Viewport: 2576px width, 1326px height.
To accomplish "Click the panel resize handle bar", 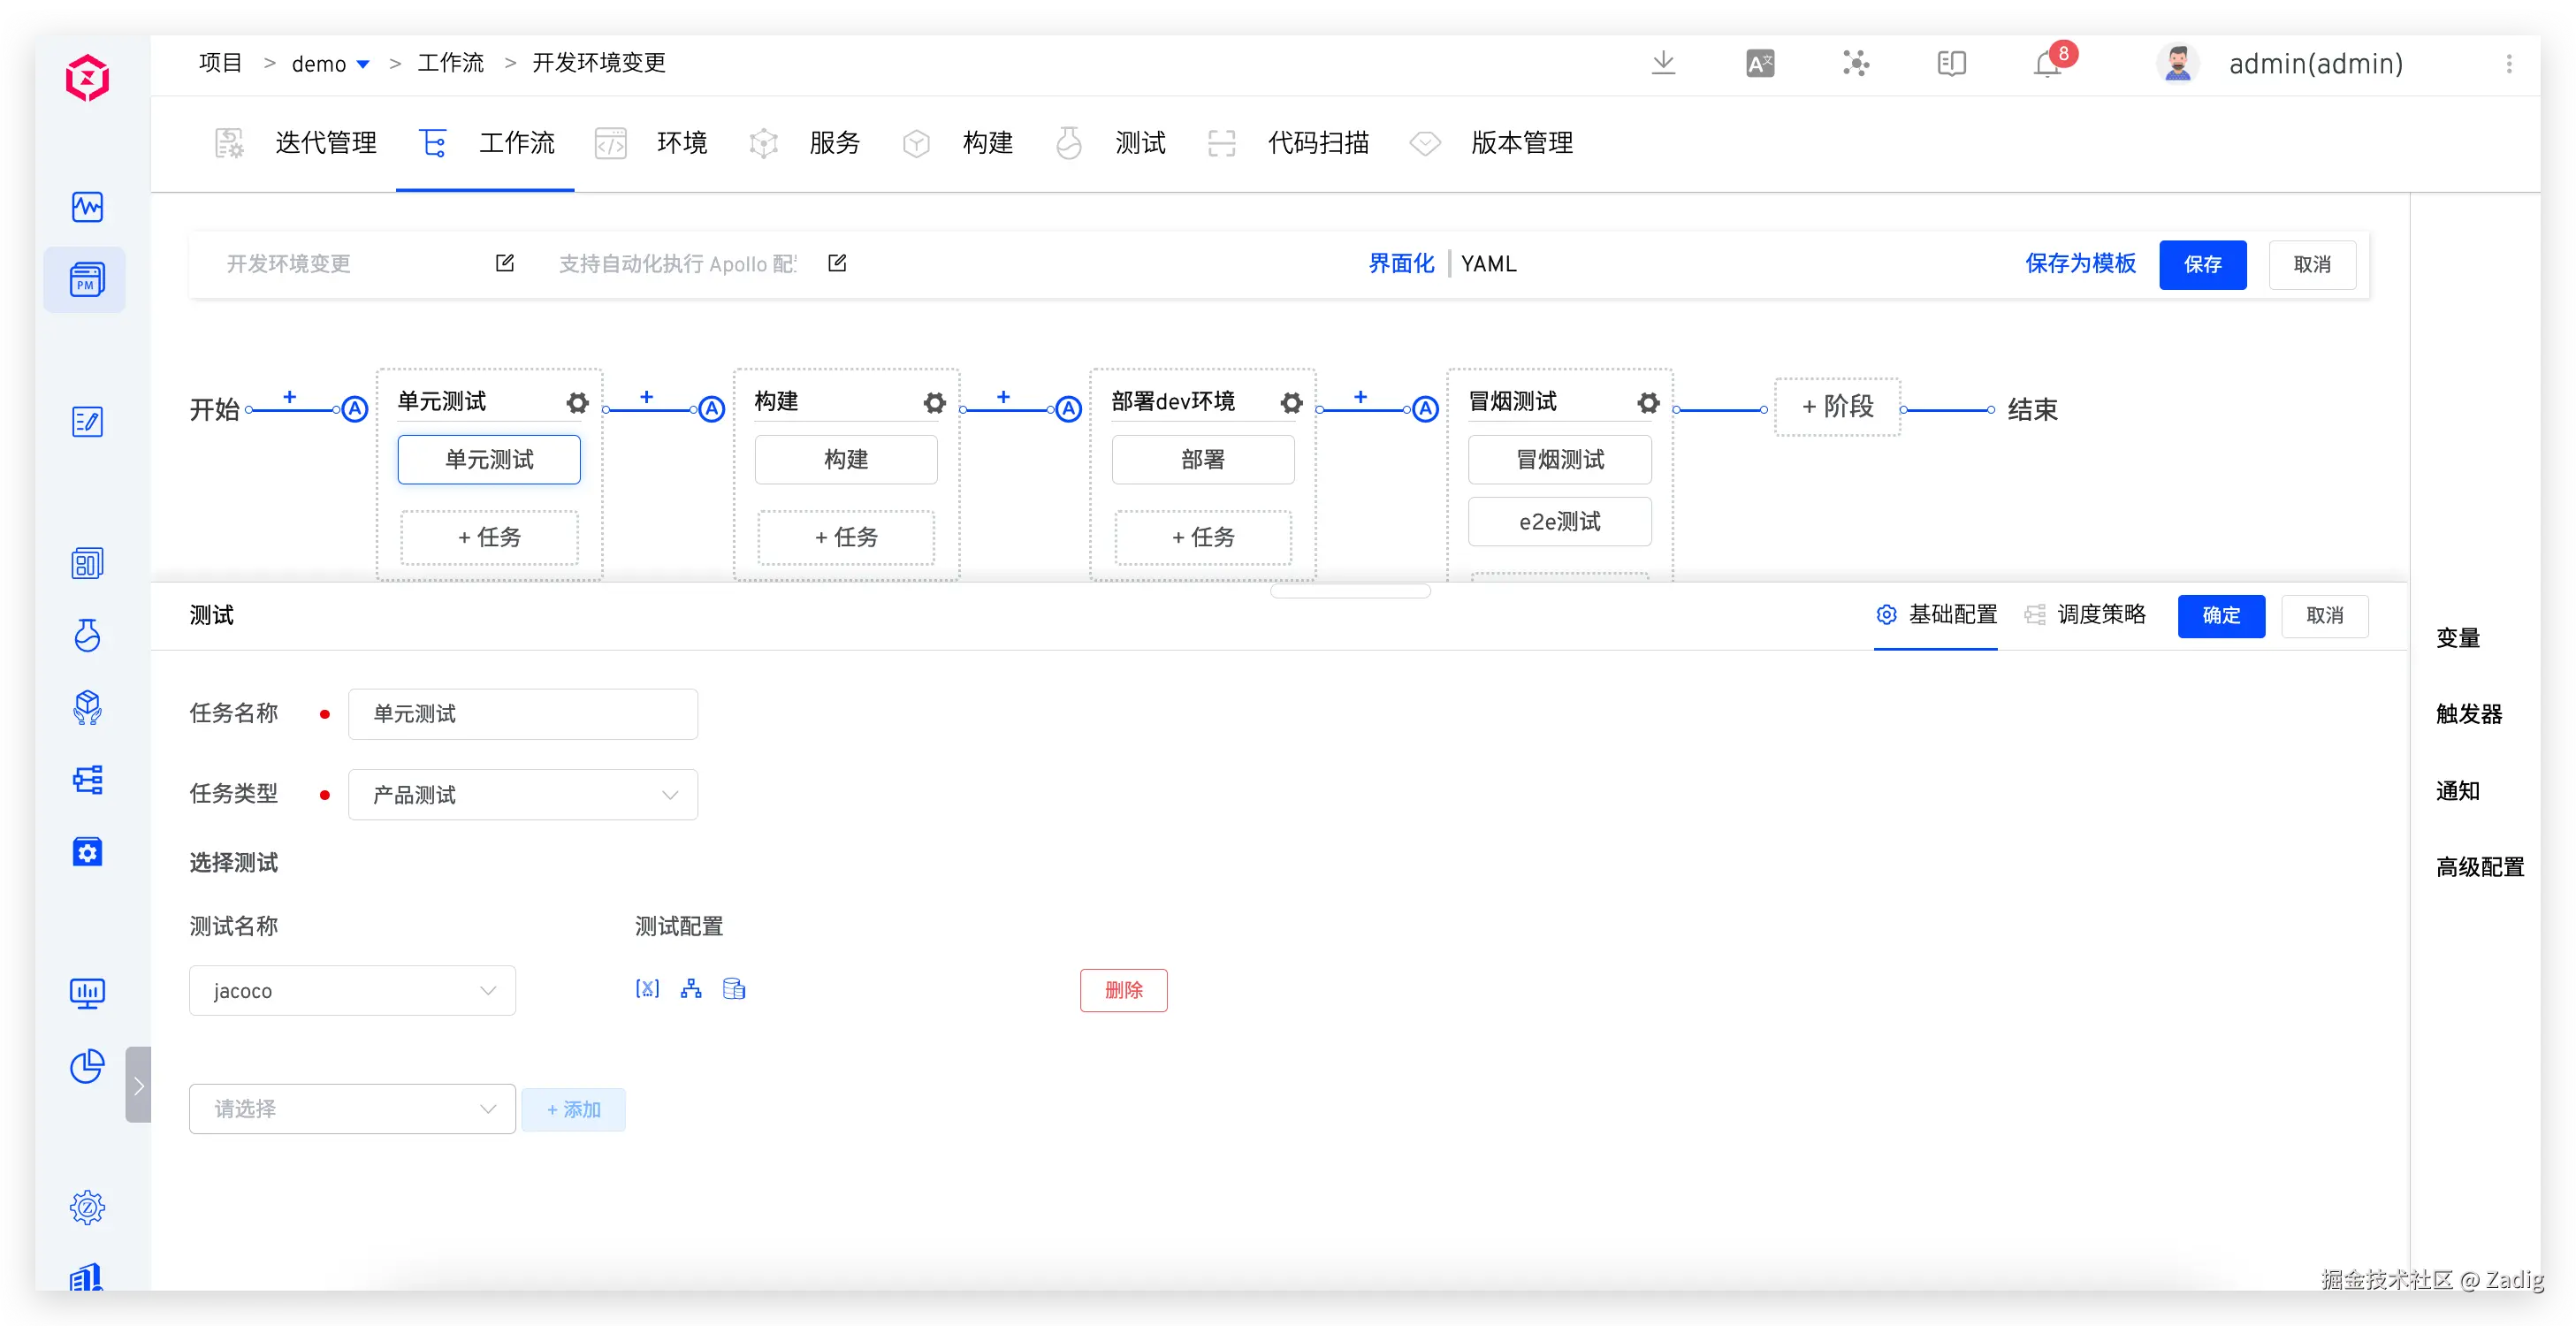I will coord(1350,591).
